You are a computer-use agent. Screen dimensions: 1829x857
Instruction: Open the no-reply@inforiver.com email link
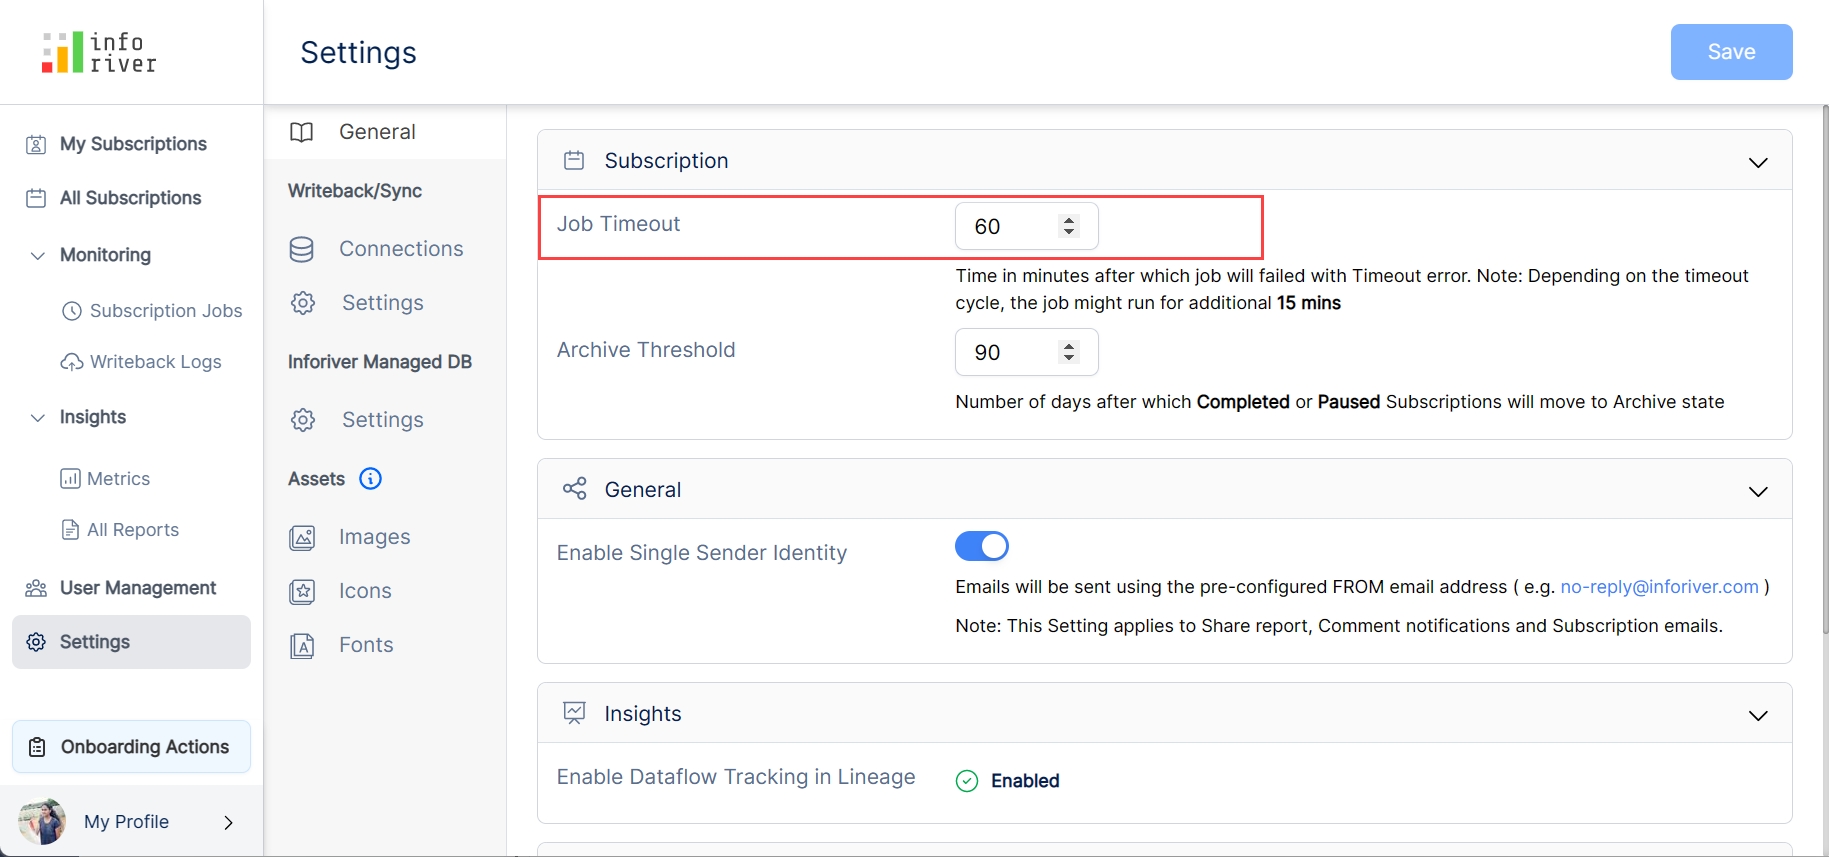(x=1658, y=587)
